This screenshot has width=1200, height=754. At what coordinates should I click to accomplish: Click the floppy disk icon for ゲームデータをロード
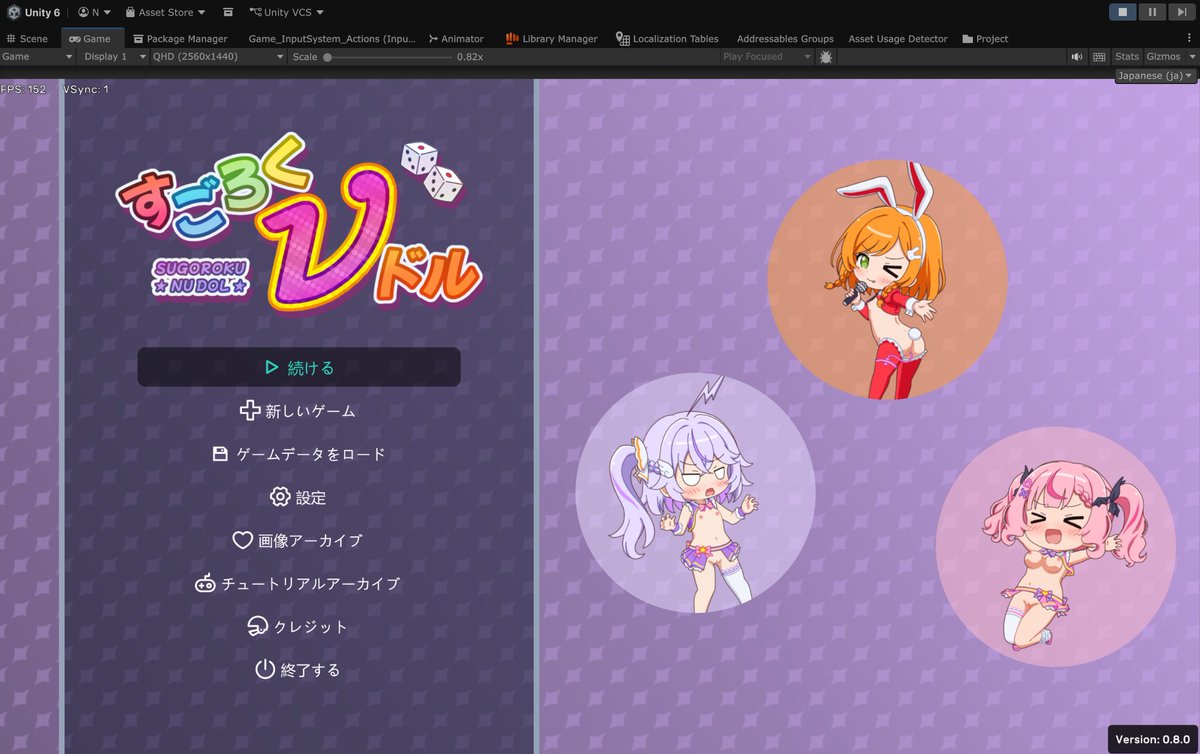point(221,454)
